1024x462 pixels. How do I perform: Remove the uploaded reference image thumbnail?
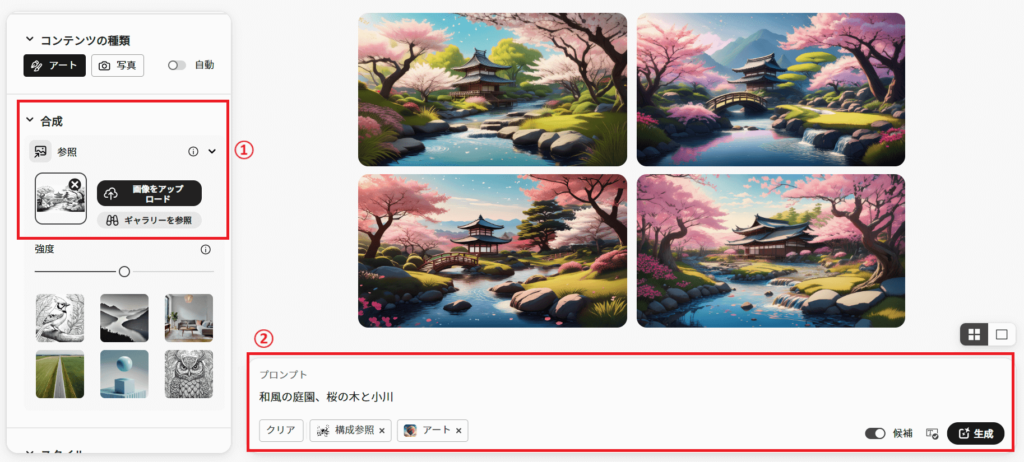[74, 185]
